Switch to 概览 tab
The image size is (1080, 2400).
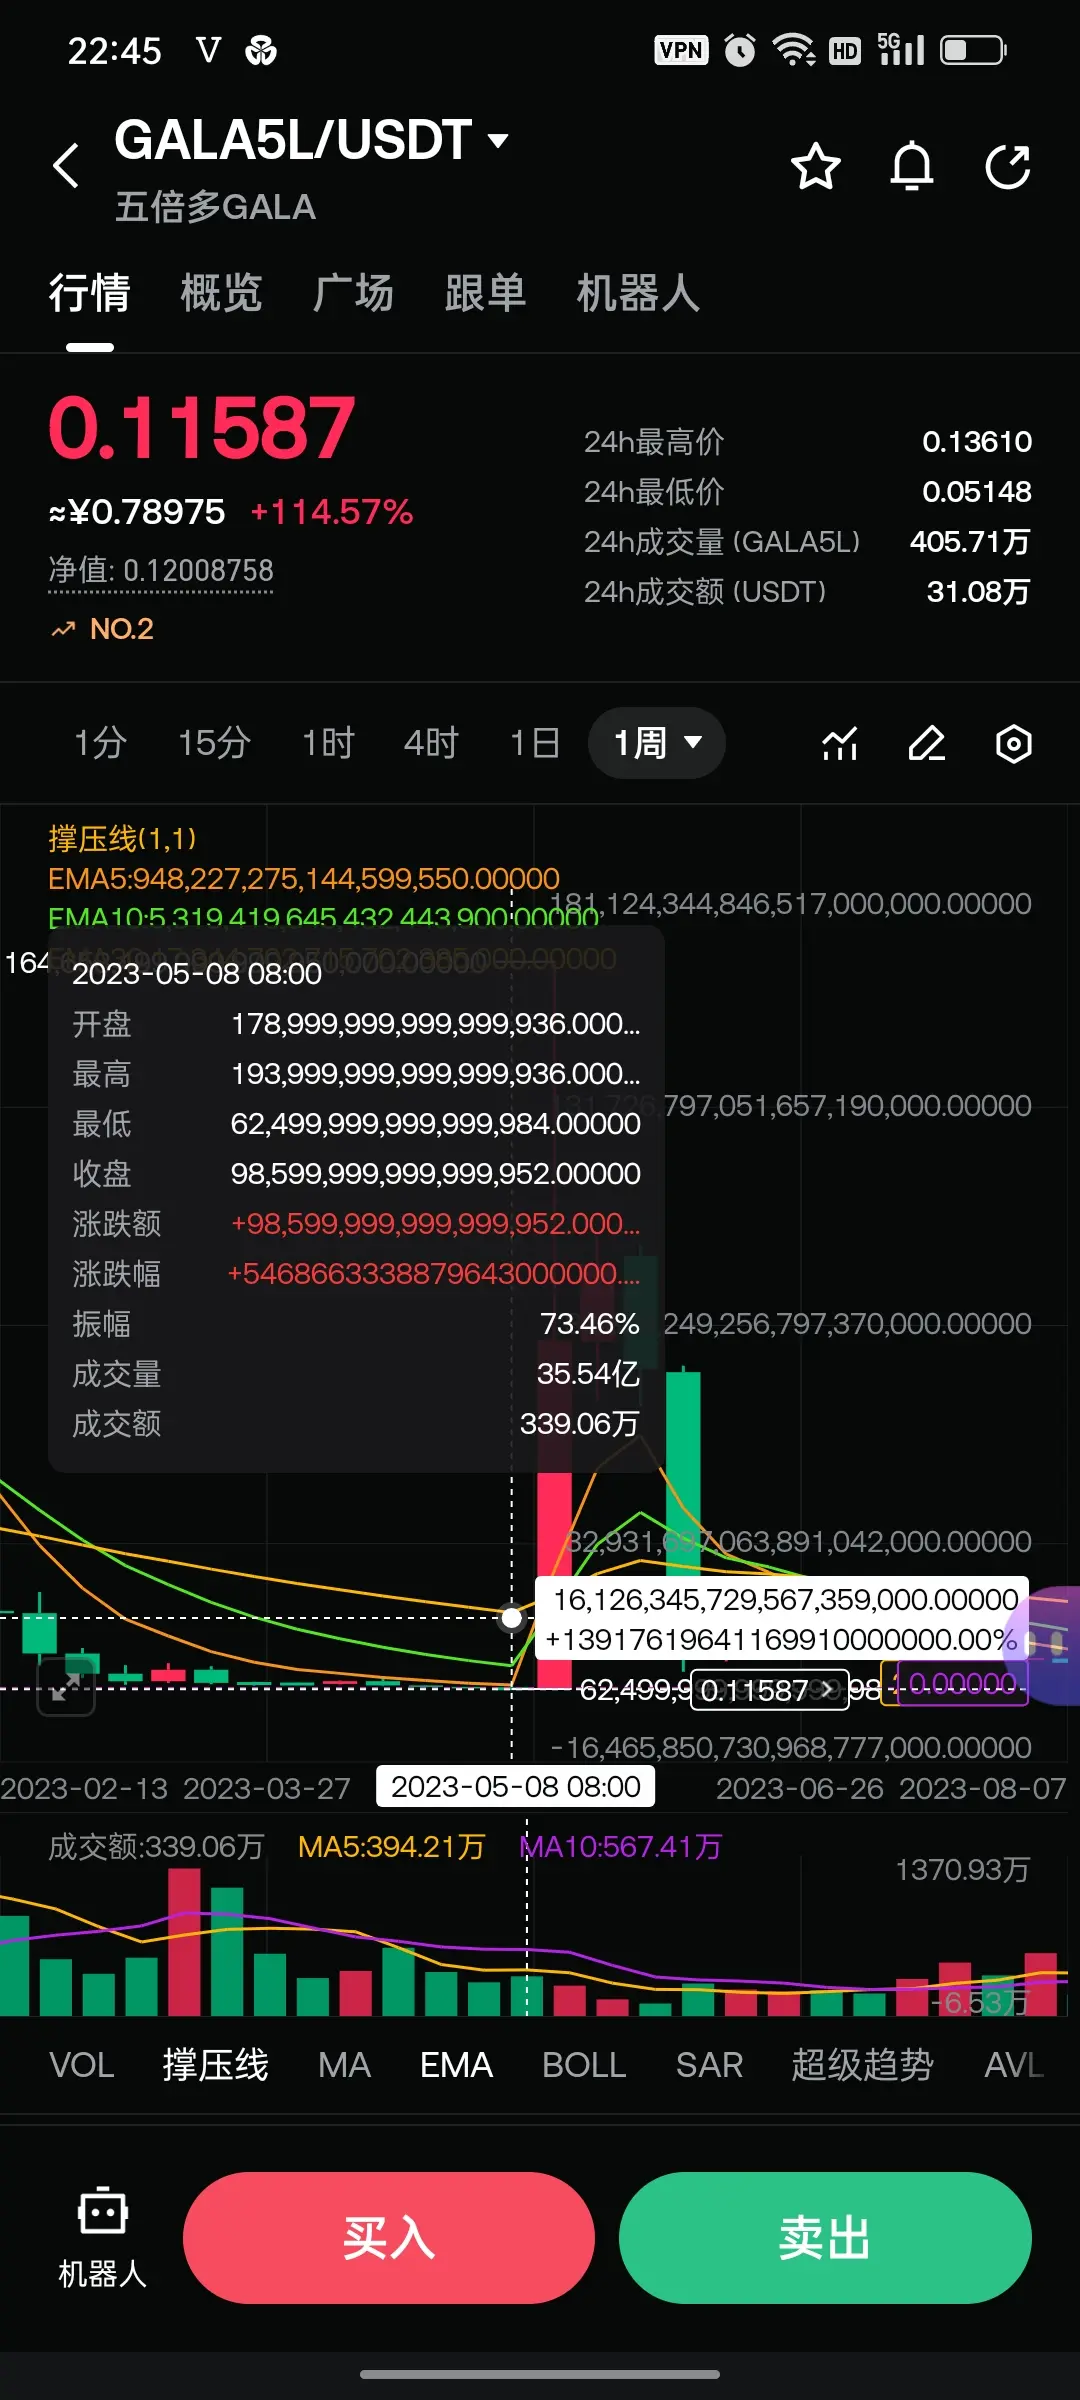click(221, 293)
